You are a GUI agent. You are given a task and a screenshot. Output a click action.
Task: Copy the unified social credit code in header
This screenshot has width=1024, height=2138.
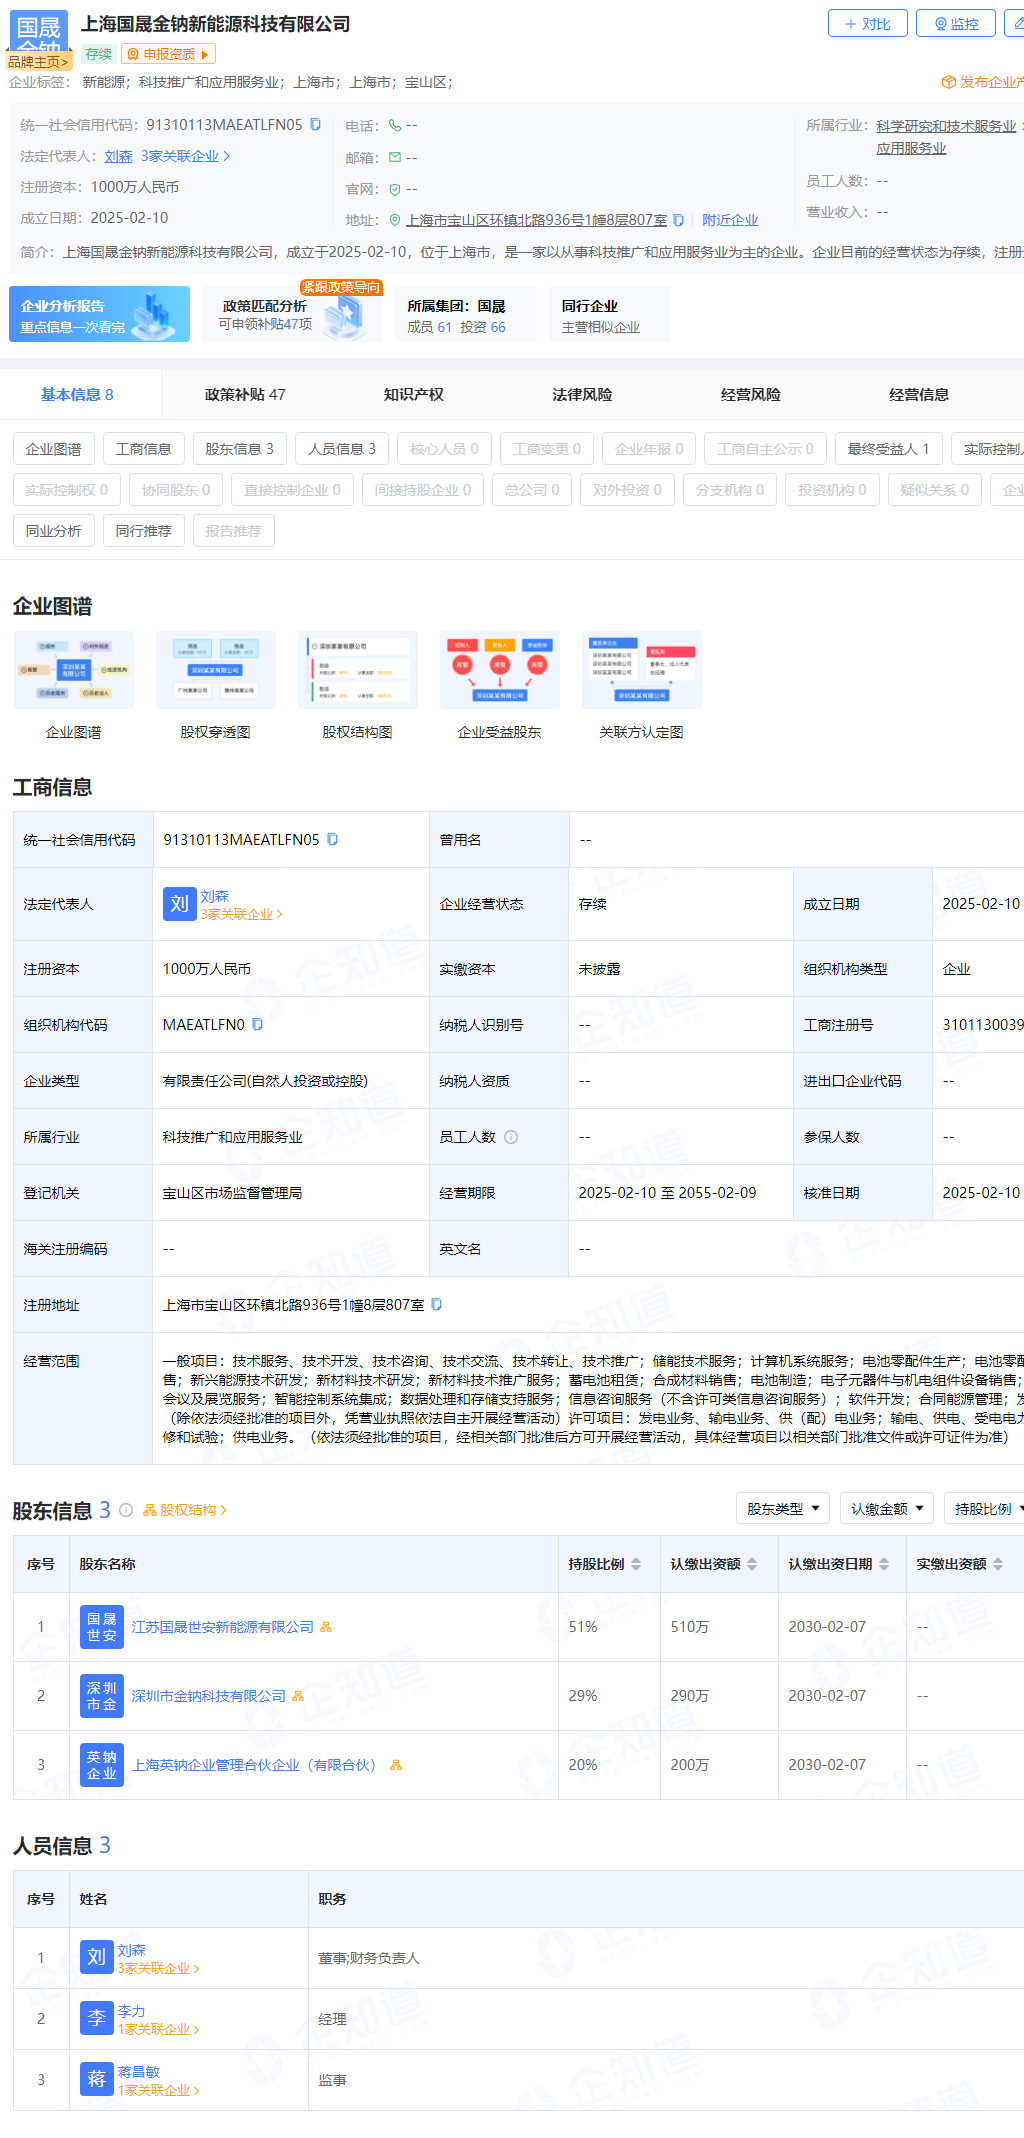[x=315, y=124]
